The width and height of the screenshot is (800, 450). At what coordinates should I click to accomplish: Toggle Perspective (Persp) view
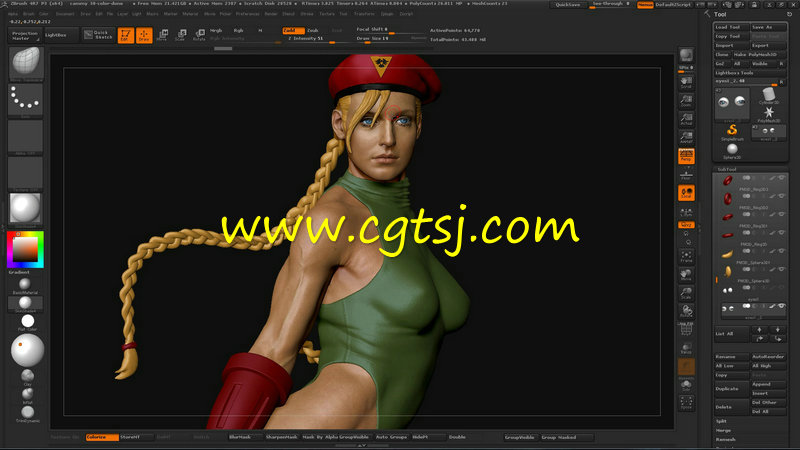686,156
